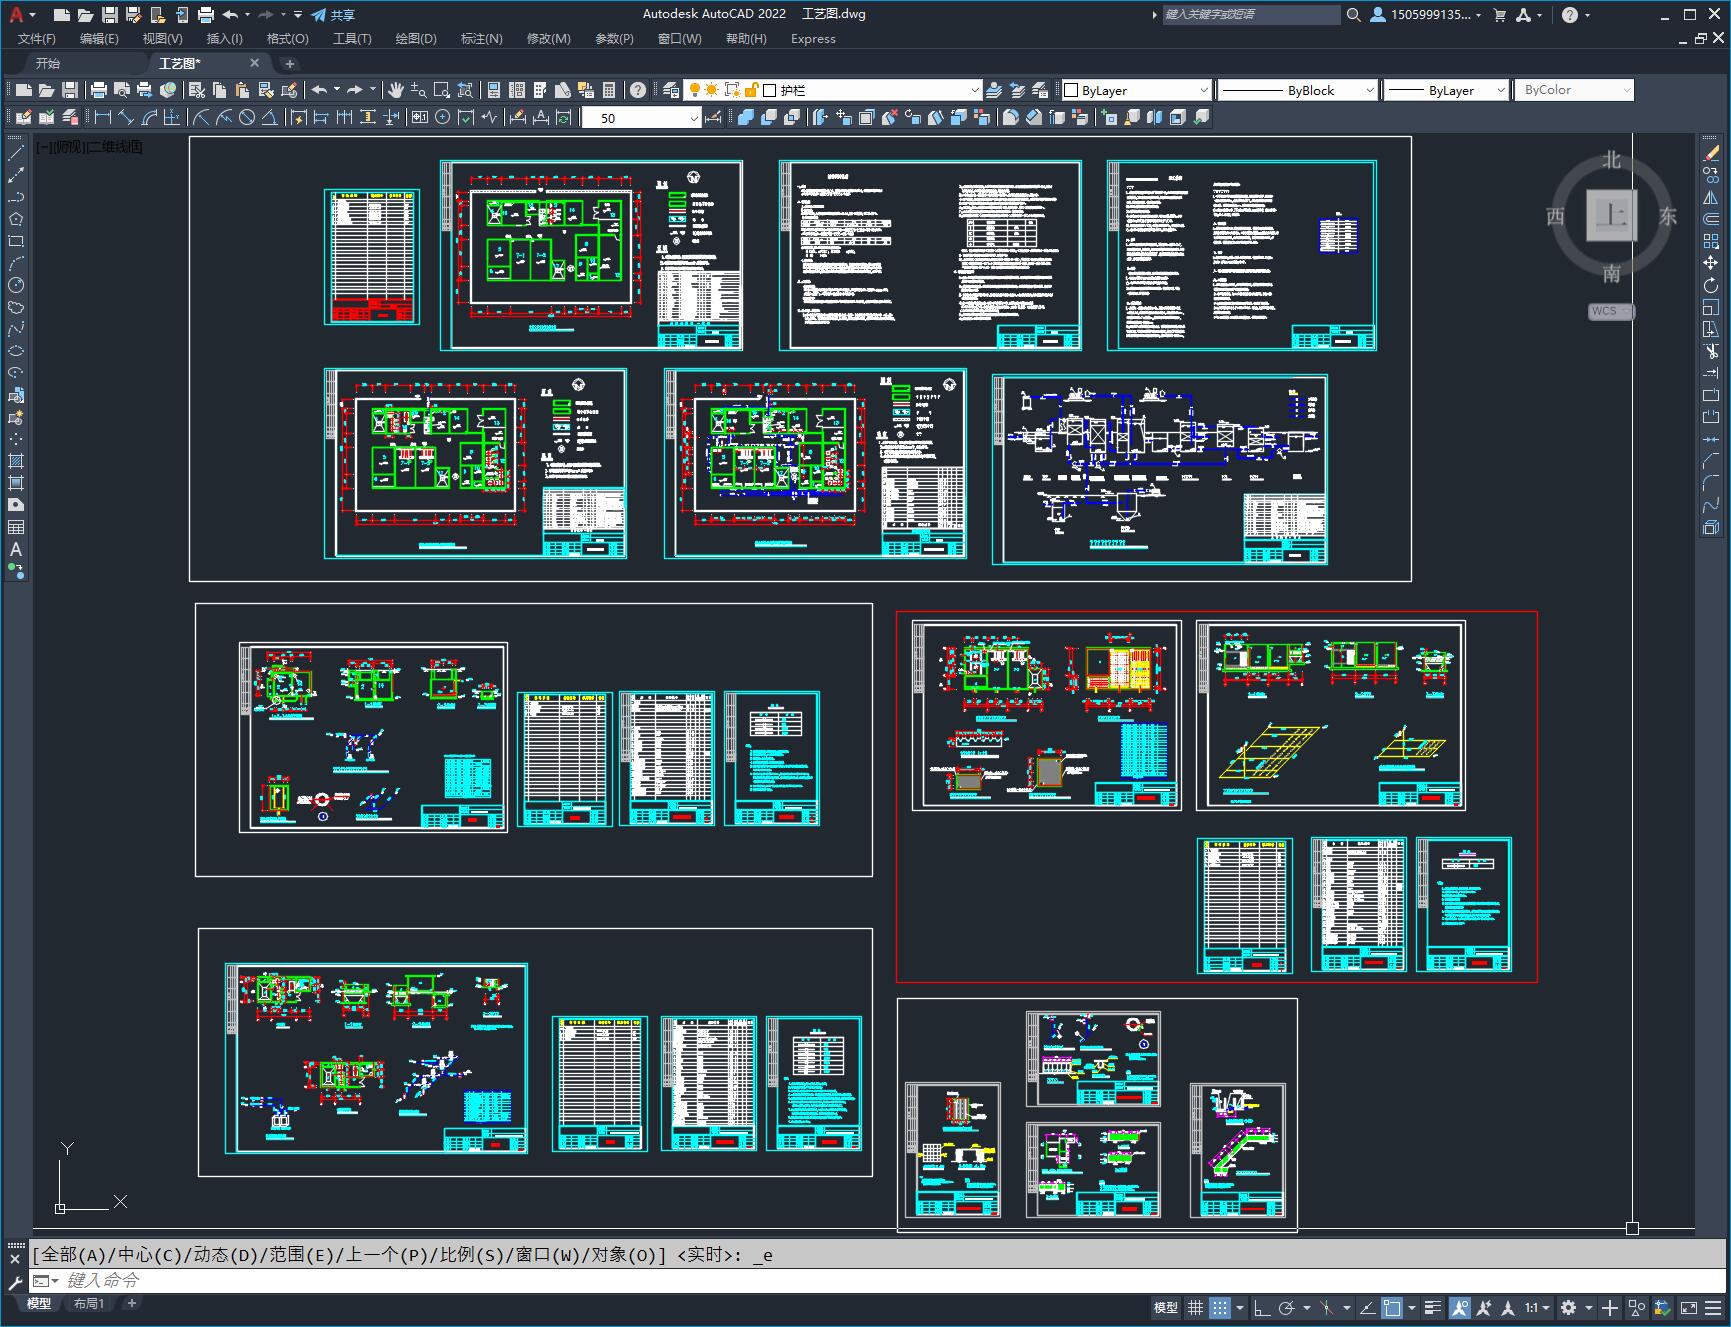This screenshot has width=1731, height=1327.
Task: Expand the annotation scale 1:1 dropdown
Action: (1537, 1307)
